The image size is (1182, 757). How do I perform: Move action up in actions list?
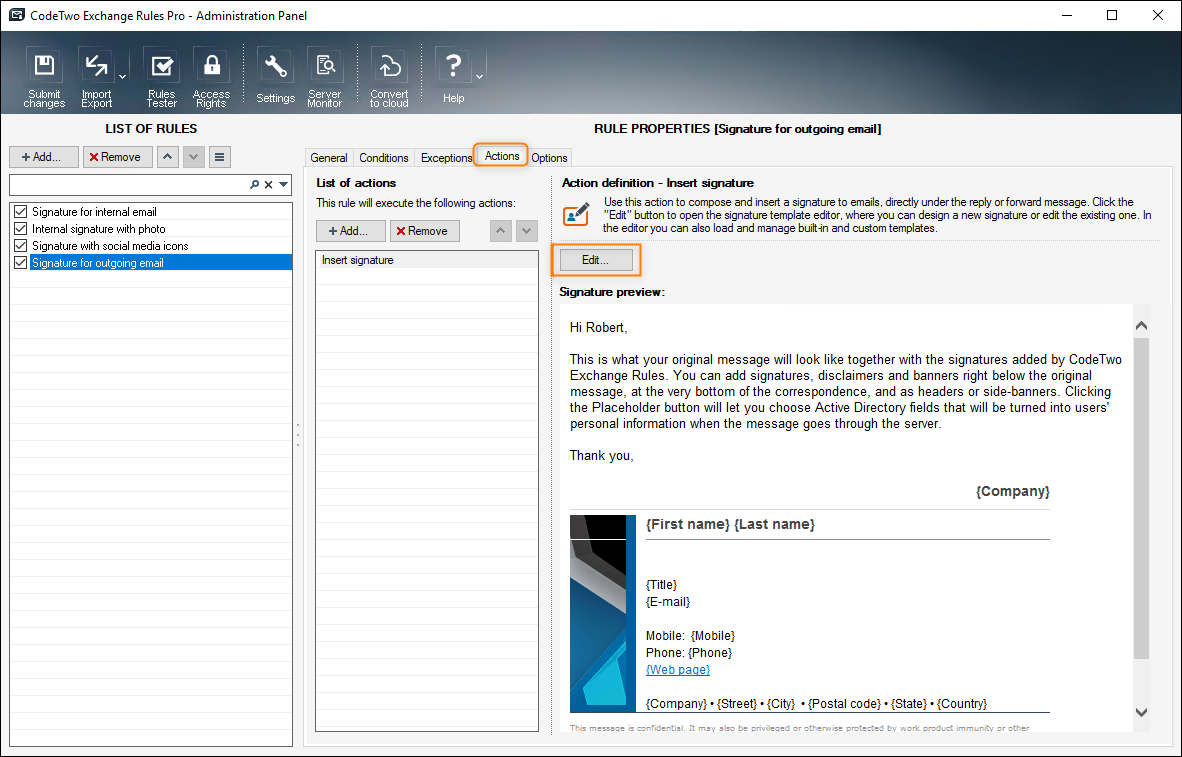(501, 231)
